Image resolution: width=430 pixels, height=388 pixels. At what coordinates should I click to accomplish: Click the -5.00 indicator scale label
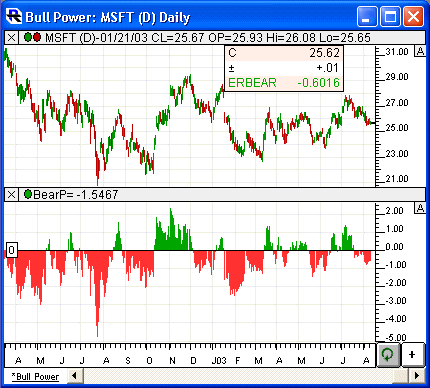(396, 337)
